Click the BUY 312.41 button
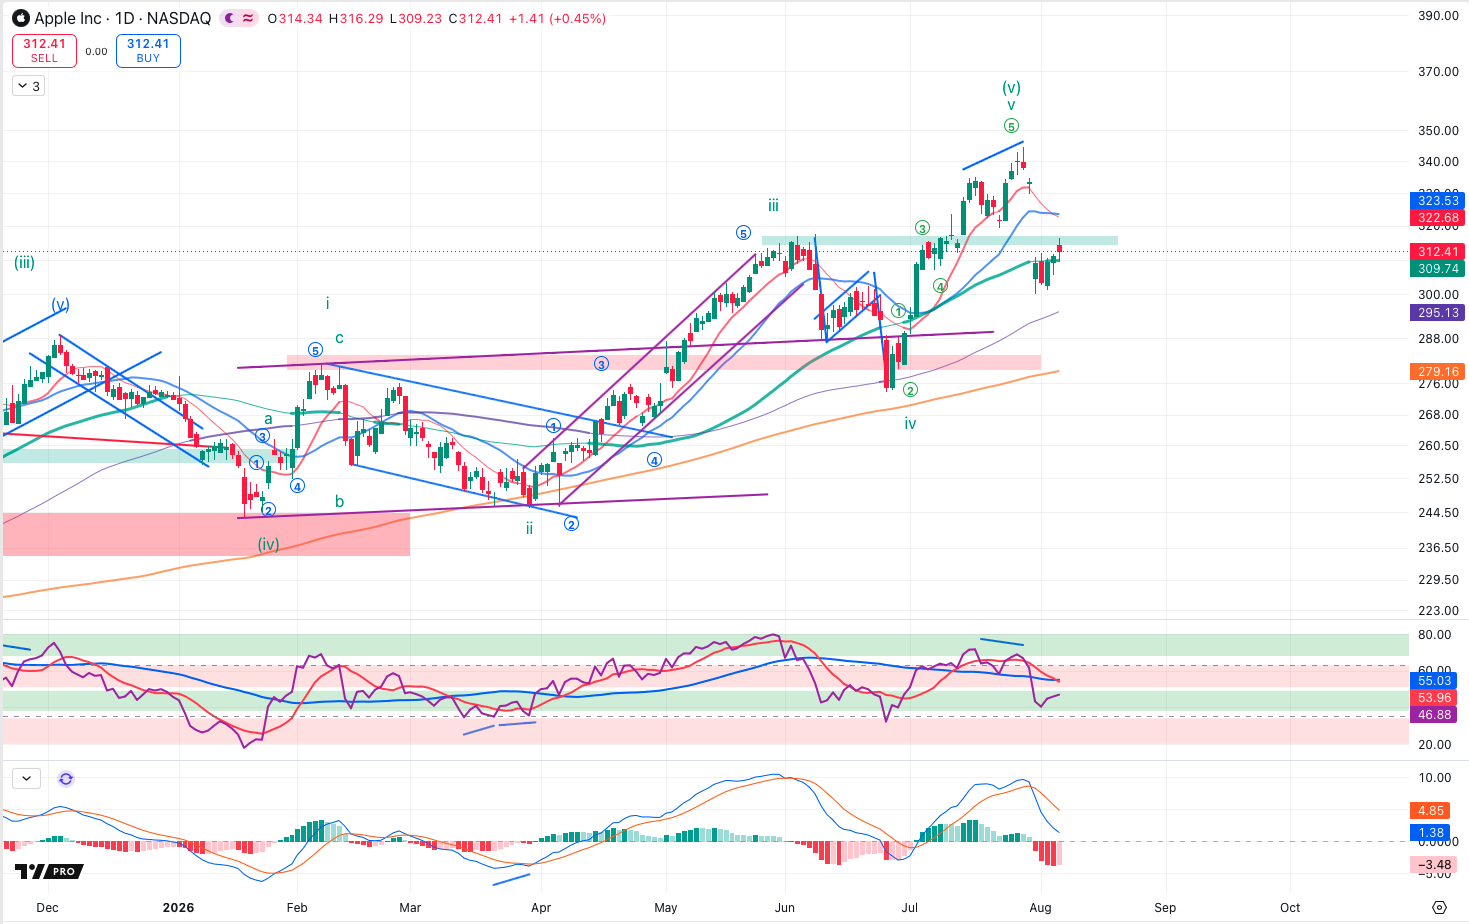This screenshot has width=1469, height=924. pos(148,50)
